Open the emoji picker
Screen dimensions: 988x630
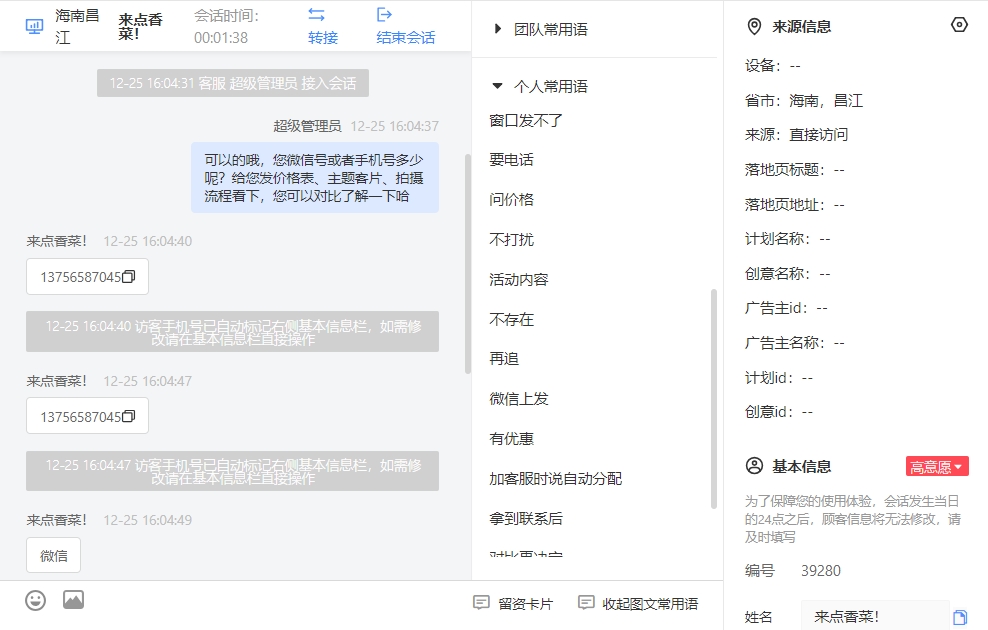pyautogui.click(x=35, y=600)
